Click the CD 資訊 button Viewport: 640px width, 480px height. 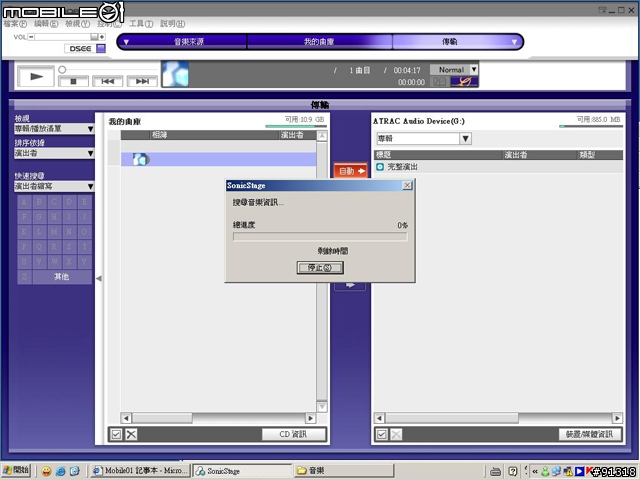[x=293, y=434]
